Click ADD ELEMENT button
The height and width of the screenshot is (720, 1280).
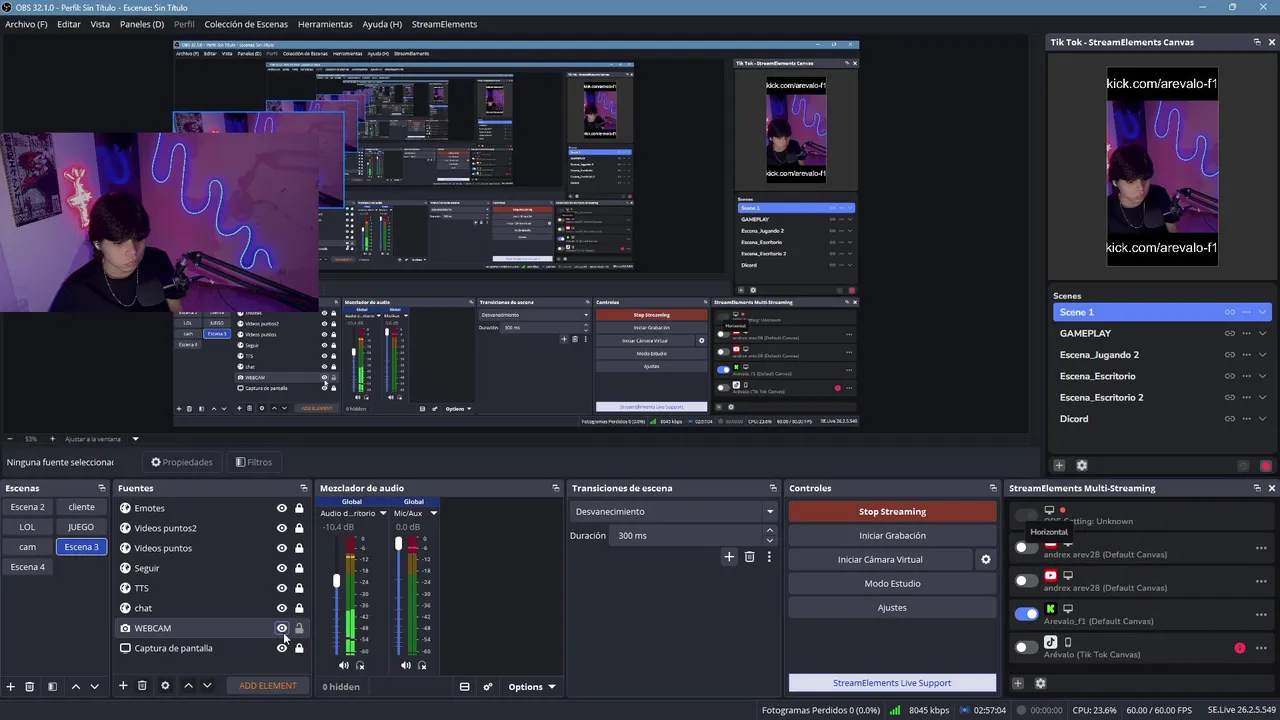pos(268,686)
